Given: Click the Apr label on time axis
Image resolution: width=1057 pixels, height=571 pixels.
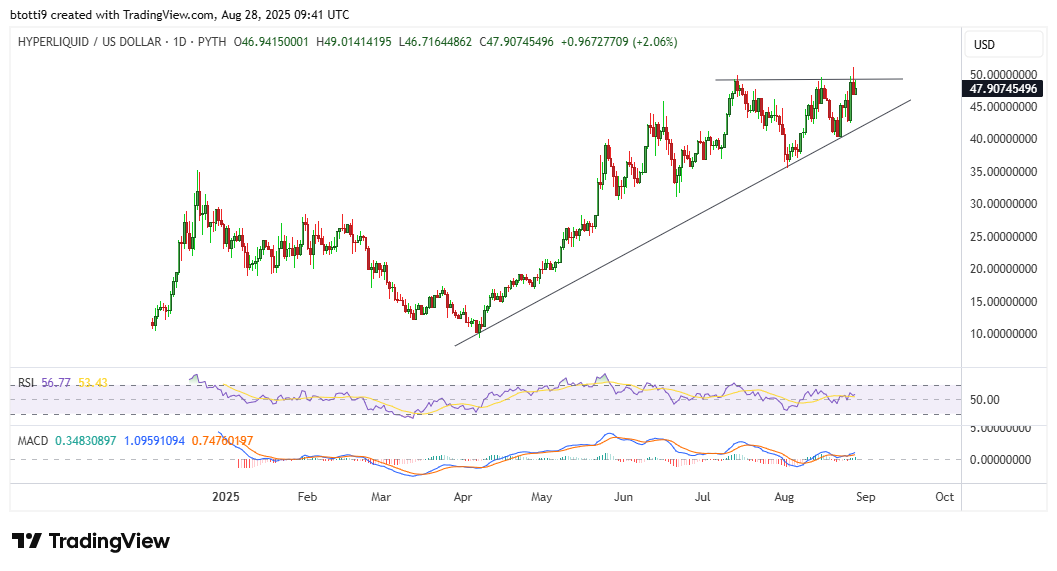Looking at the screenshot, I should click(463, 496).
